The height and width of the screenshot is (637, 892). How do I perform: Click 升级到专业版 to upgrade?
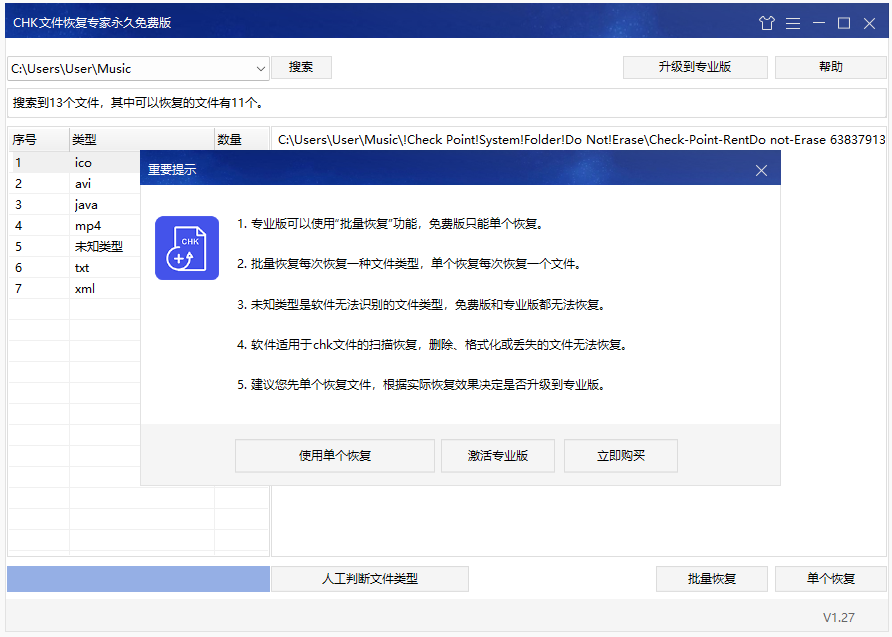[695, 67]
